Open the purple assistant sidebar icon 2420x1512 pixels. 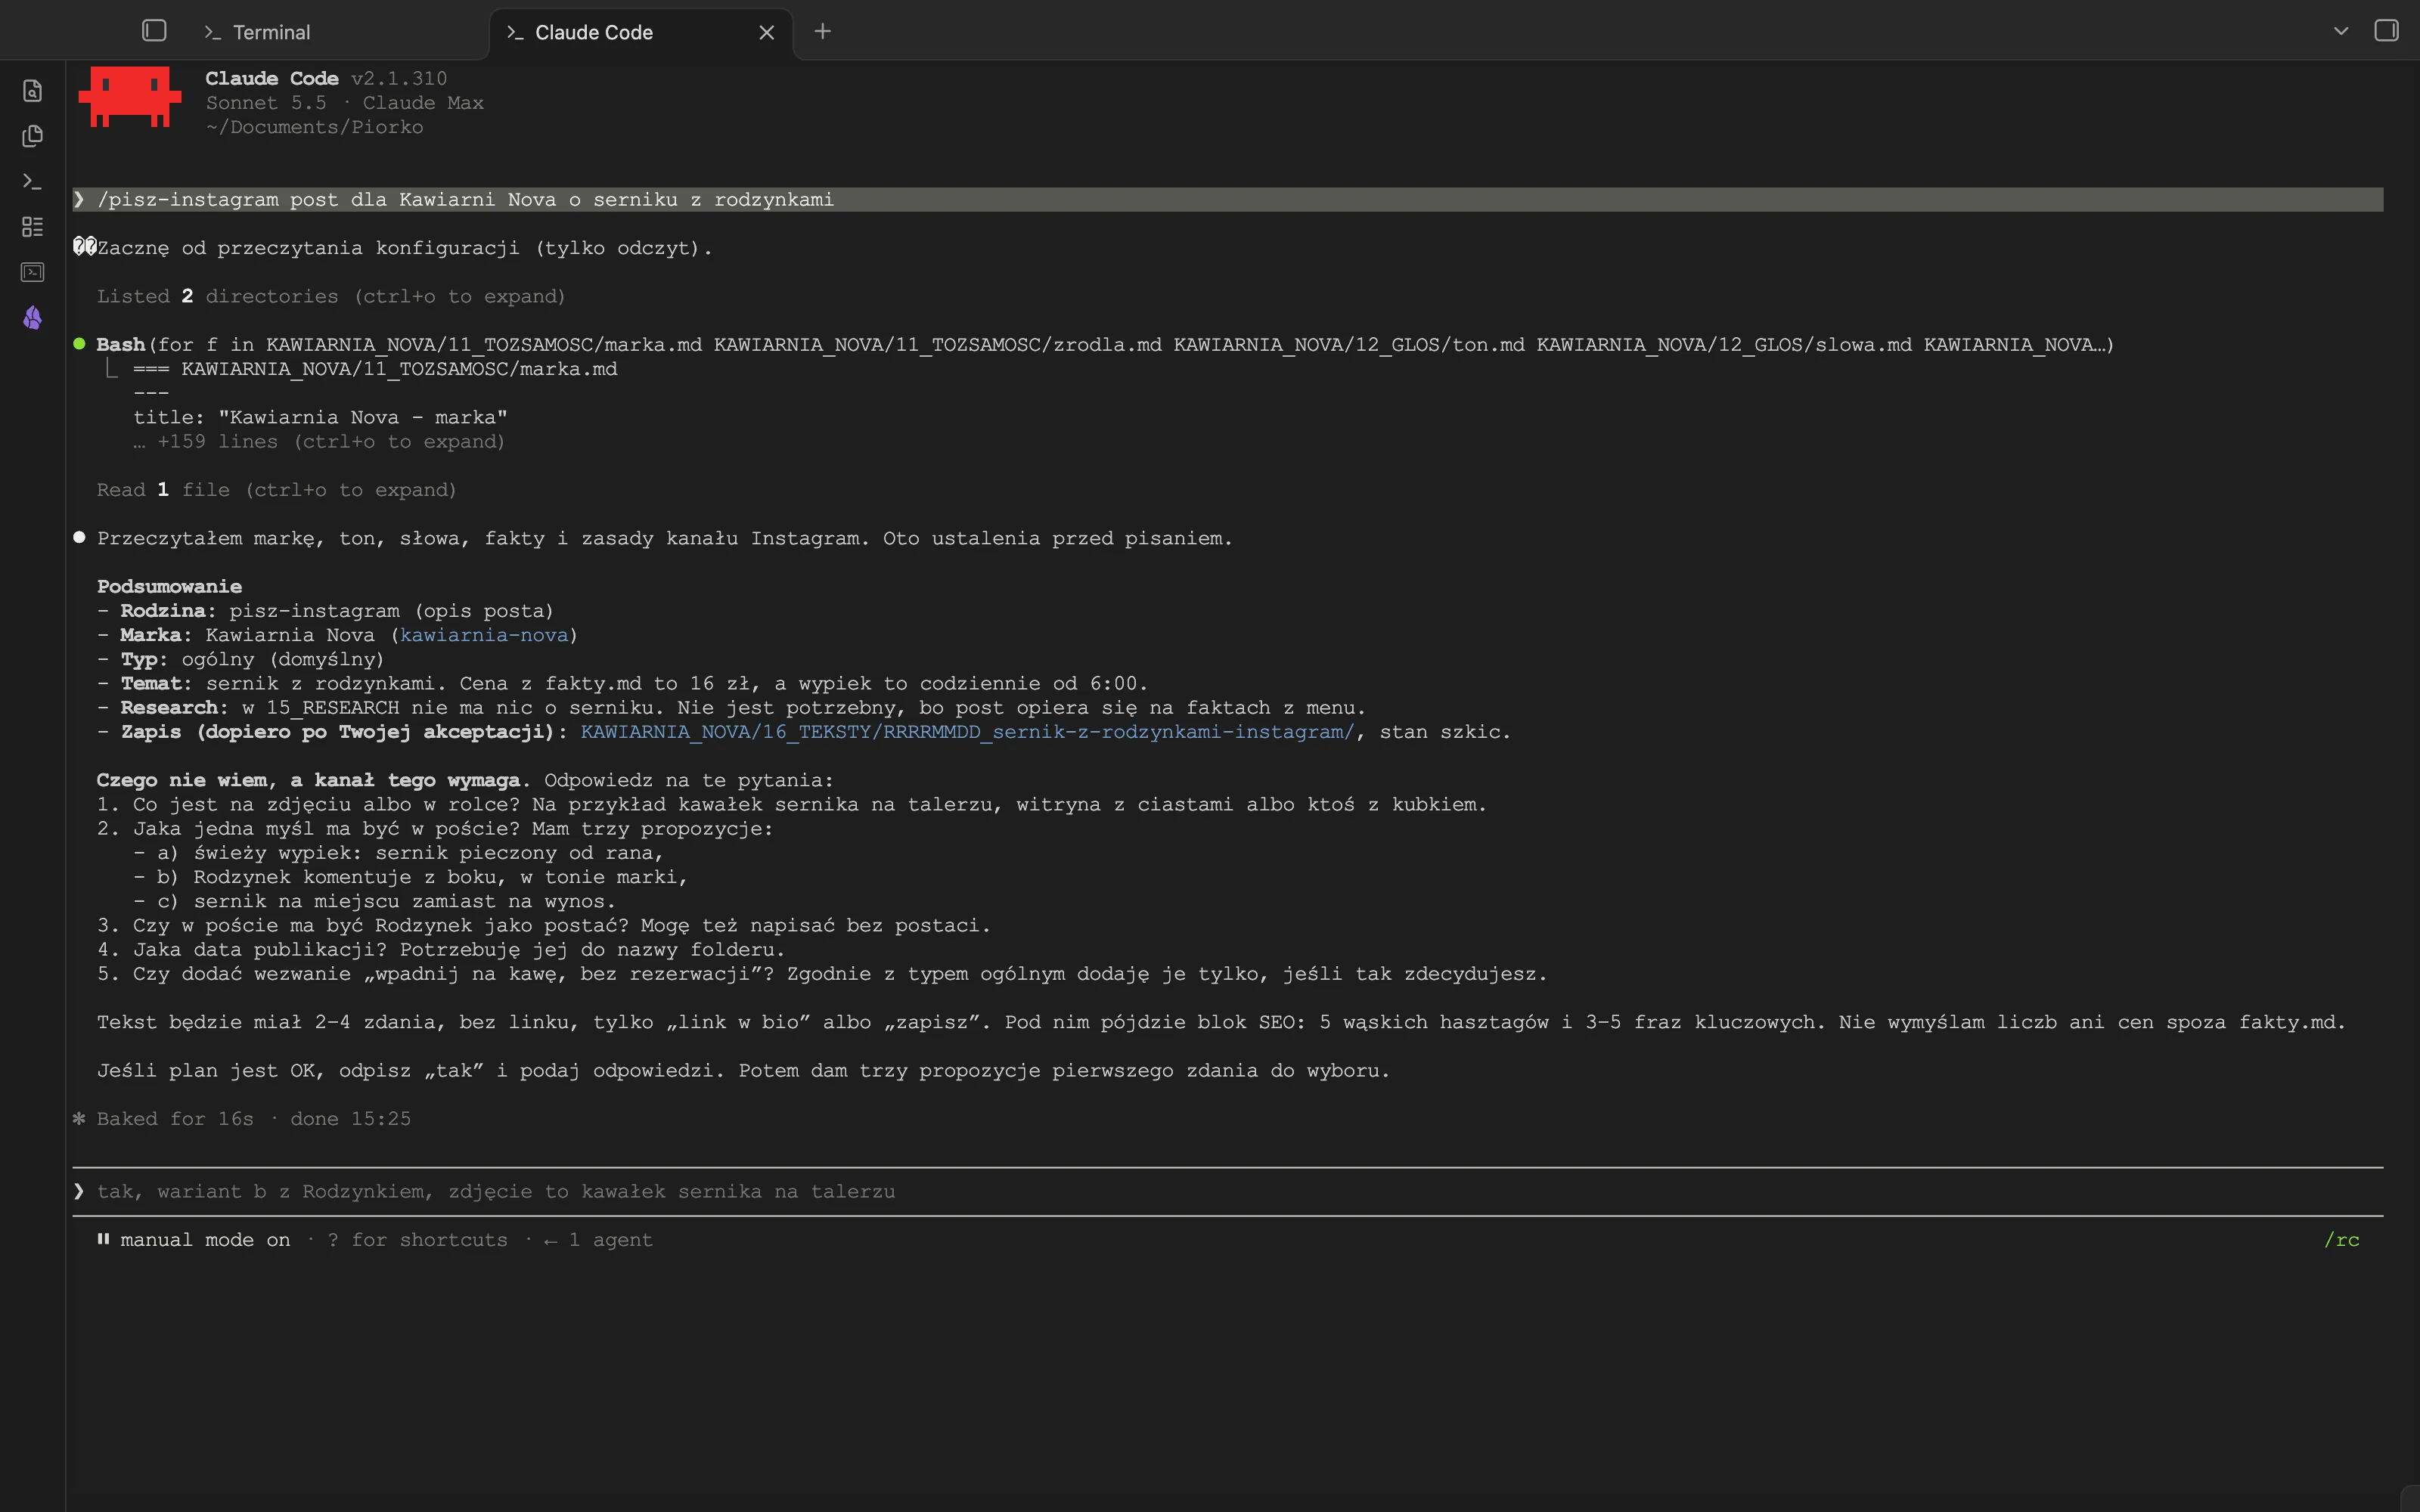pyautogui.click(x=32, y=318)
